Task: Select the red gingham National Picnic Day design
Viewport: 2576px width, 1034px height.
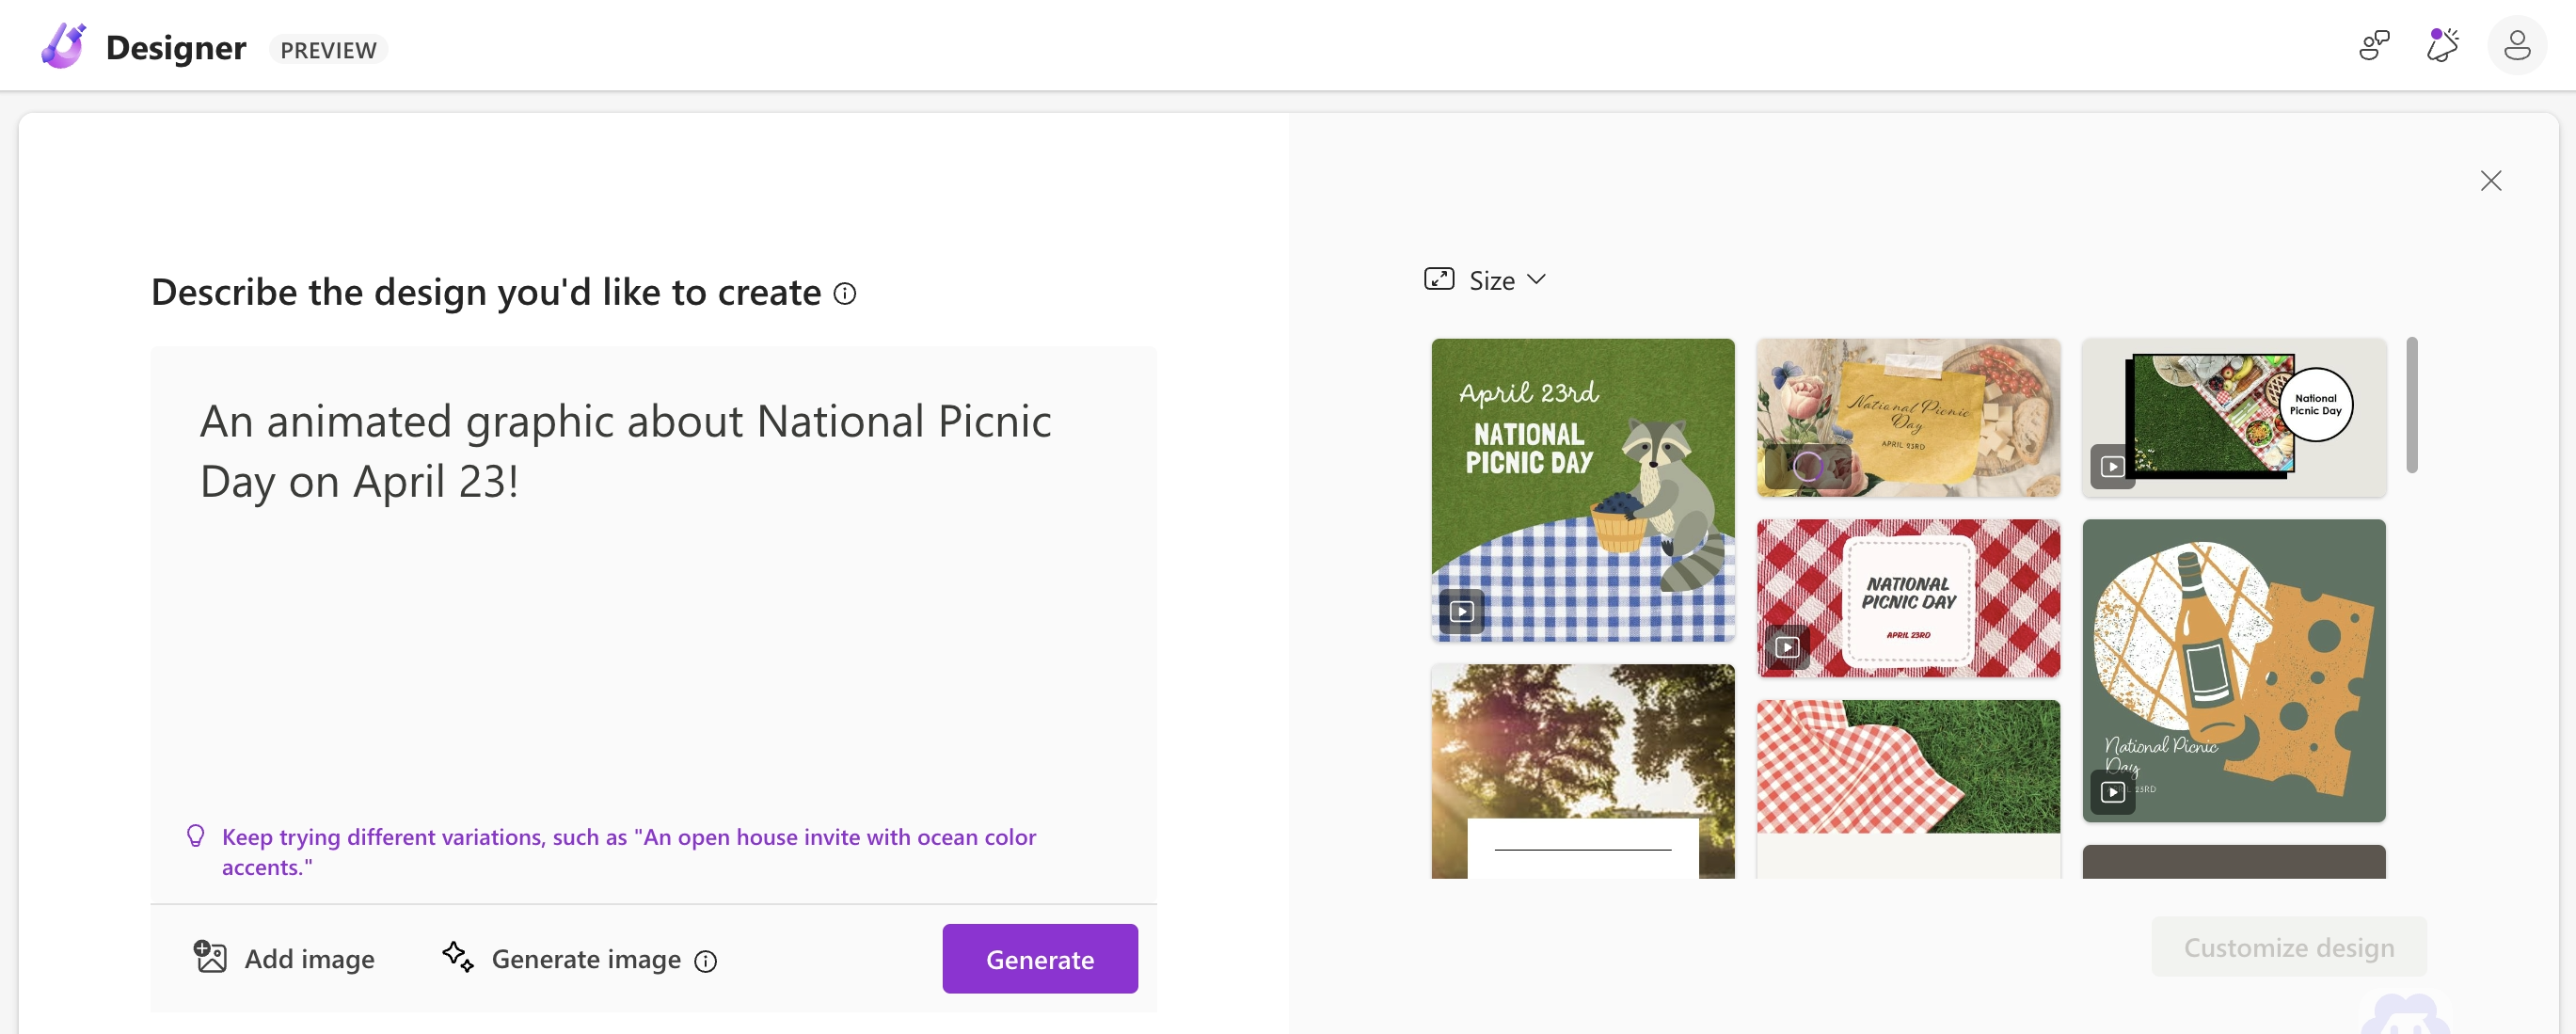Action: click(1907, 597)
